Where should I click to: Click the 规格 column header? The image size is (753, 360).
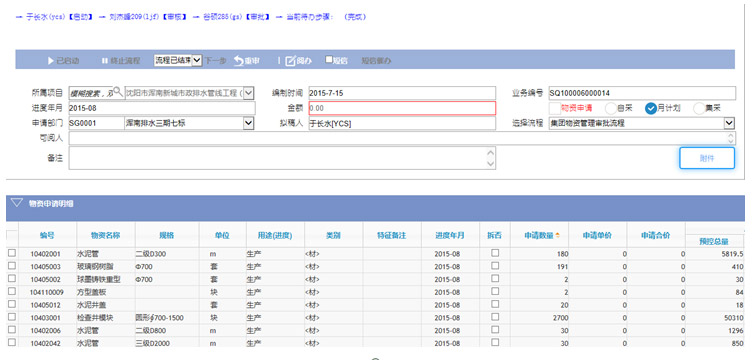pos(167,235)
